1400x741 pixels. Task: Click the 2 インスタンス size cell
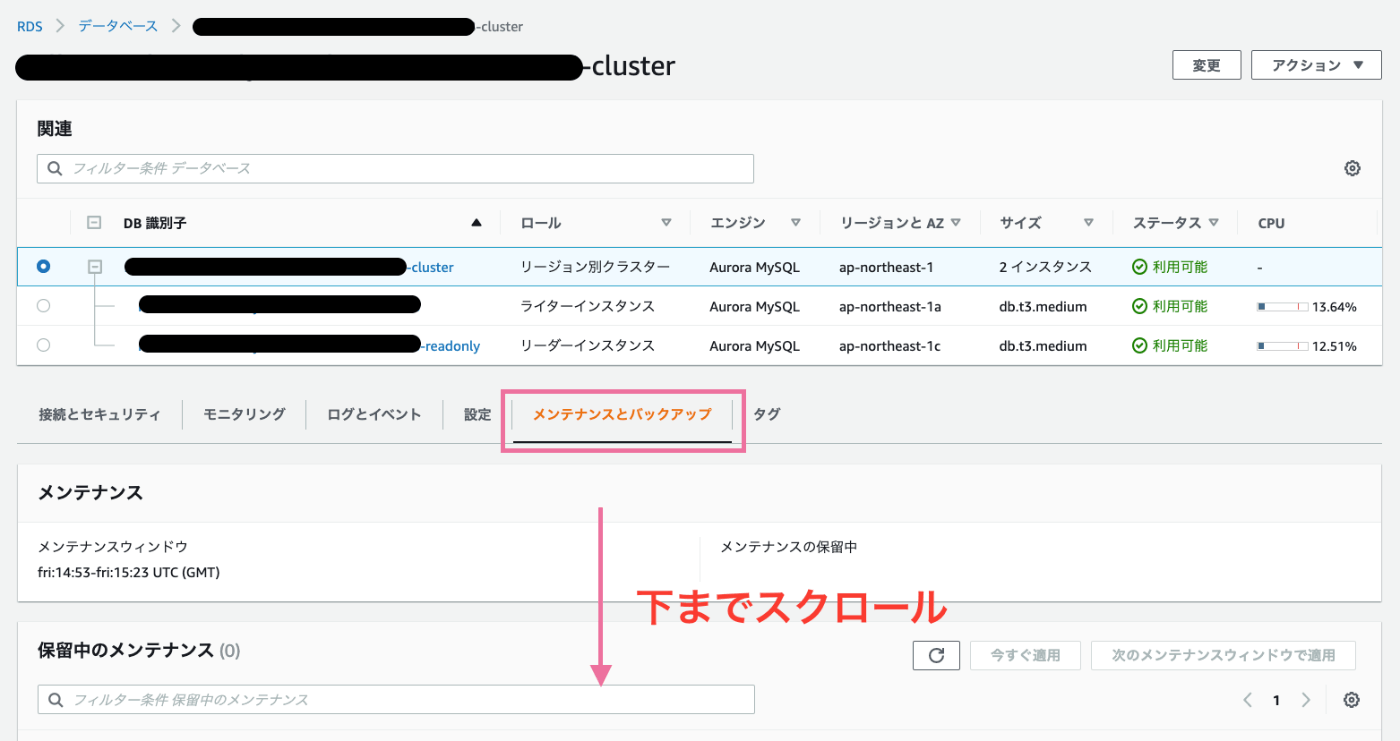pos(1046,267)
